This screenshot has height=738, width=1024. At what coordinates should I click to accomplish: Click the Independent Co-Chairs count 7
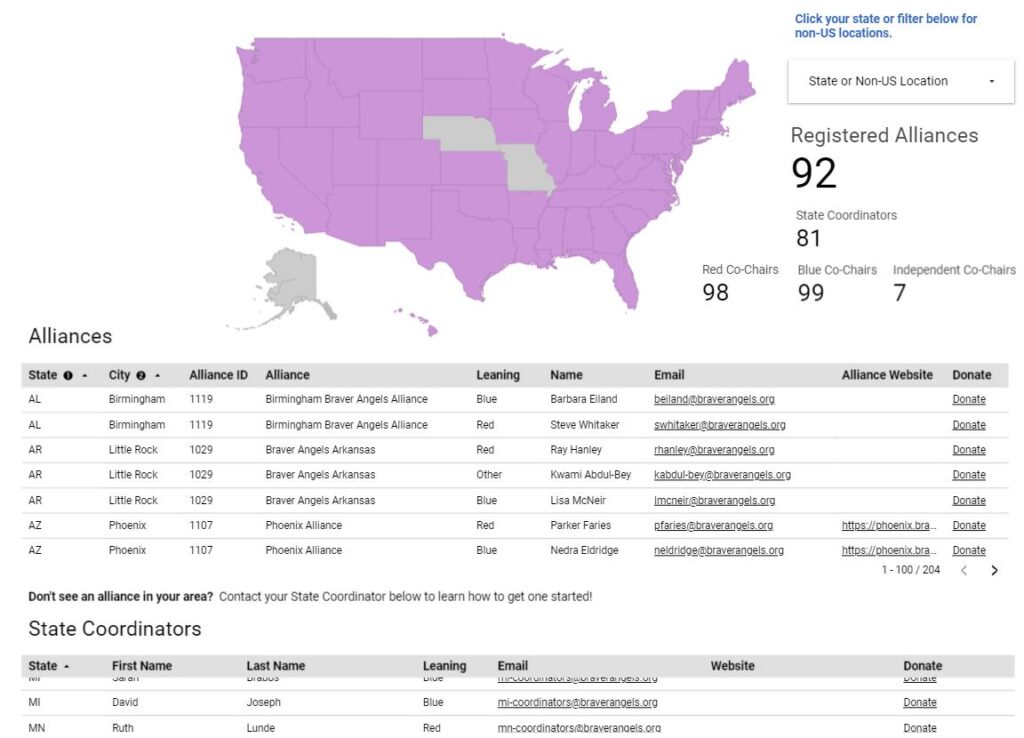(x=899, y=292)
